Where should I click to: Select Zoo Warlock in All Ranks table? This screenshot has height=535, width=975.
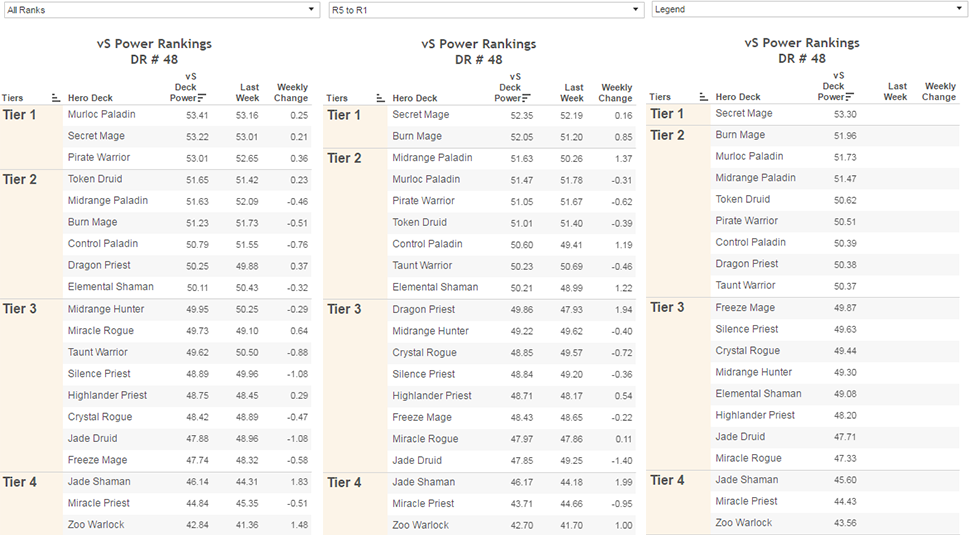[x=96, y=524]
